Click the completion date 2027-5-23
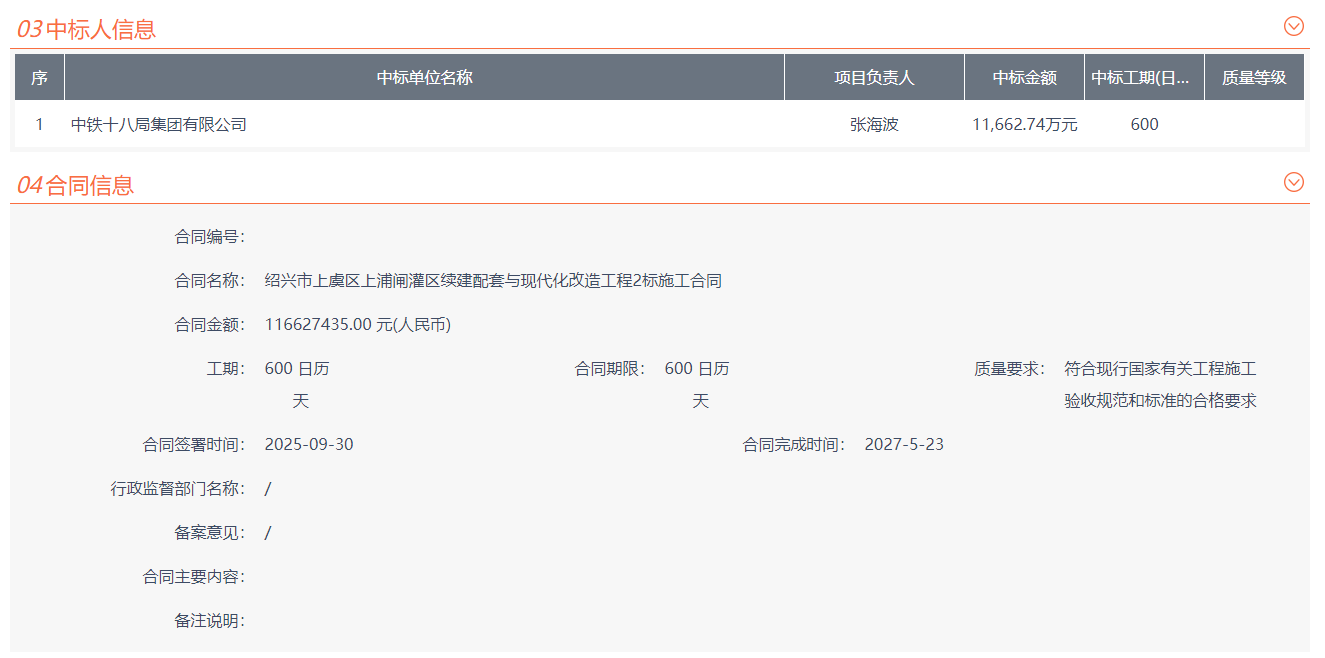The image size is (1325, 658). (x=904, y=445)
